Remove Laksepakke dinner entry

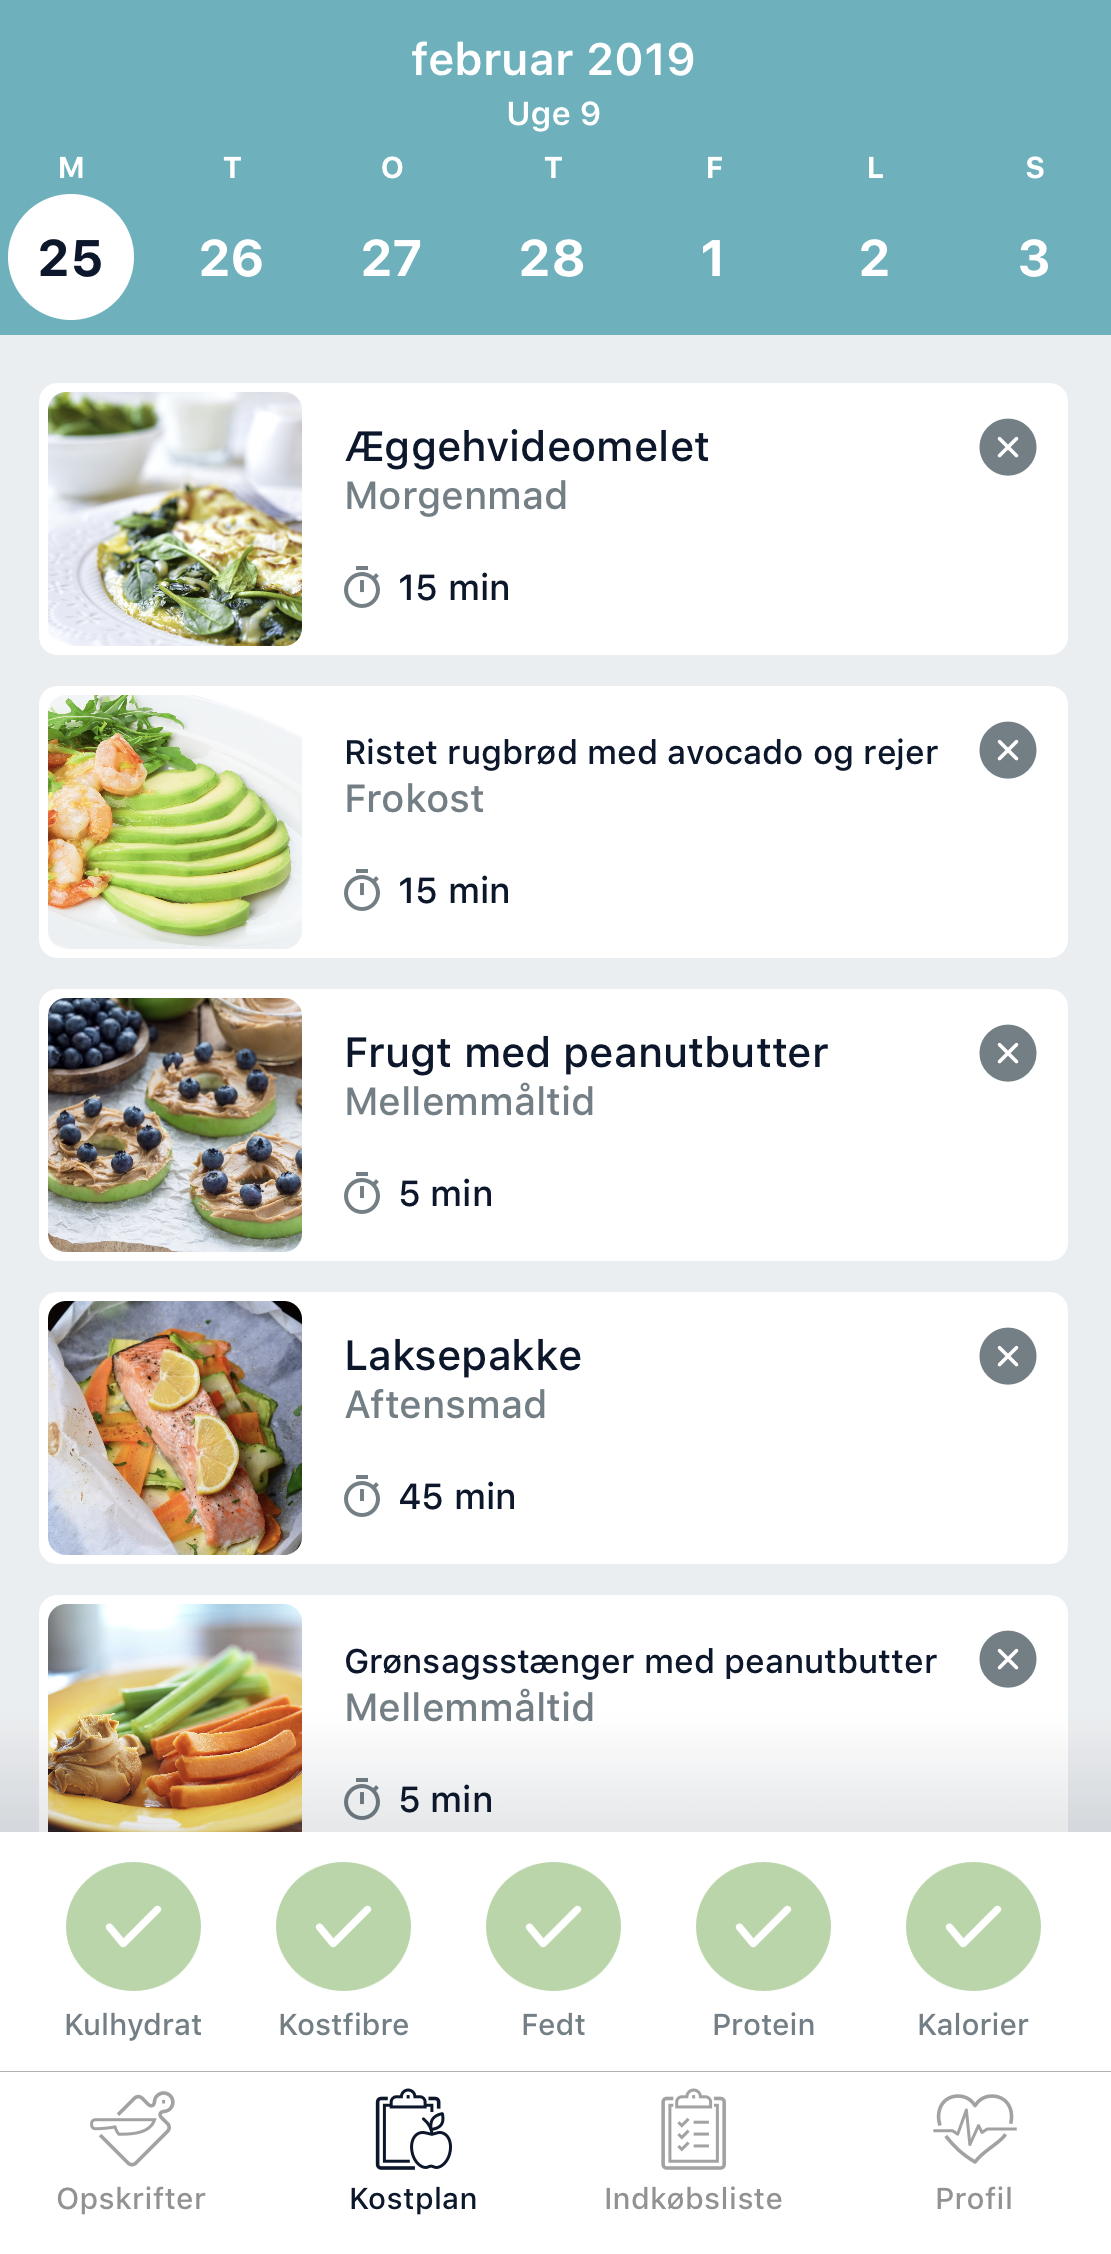click(x=1007, y=1356)
